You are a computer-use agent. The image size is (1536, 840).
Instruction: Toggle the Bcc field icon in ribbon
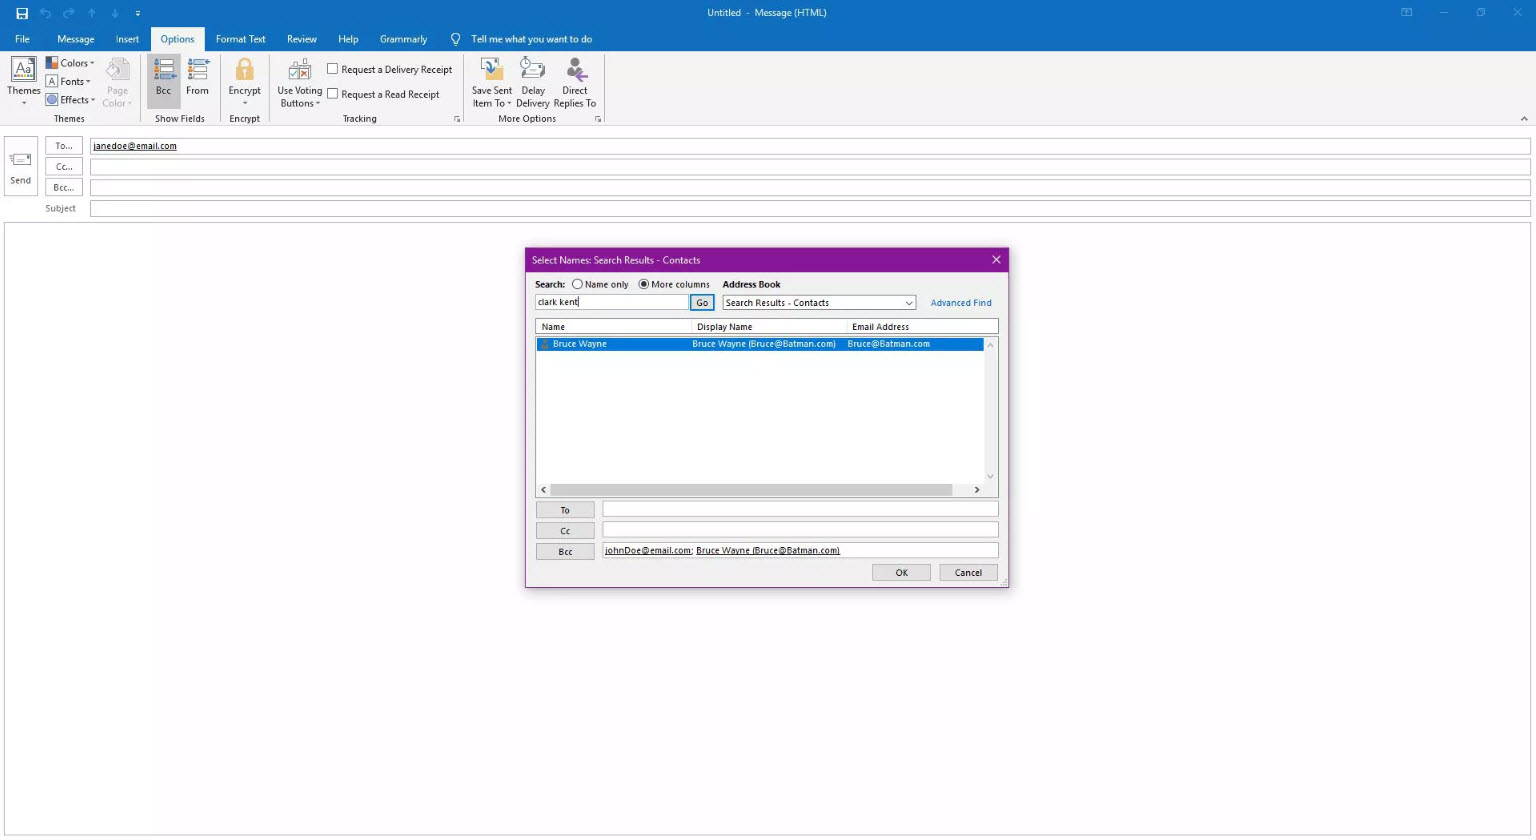(x=164, y=70)
